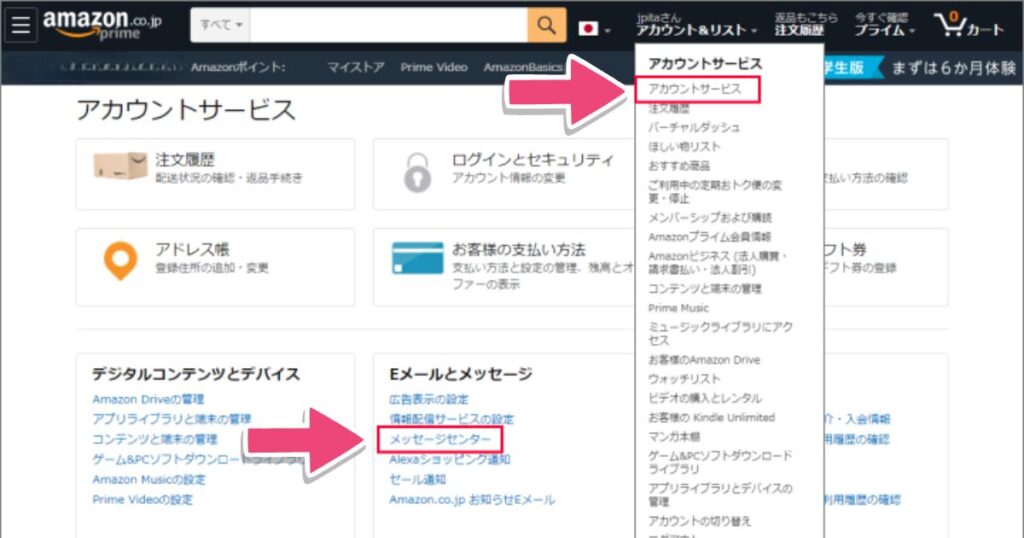Click Amazon.co.jp お知らせEメール link
The height and width of the screenshot is (538, 1024).
pyautogui.click(x=472, y=499)
